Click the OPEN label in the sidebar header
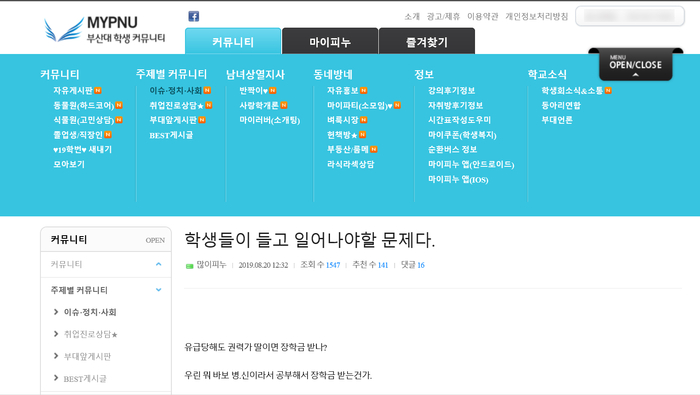This screenshot has height=395, width=700. tap(155, 240)
